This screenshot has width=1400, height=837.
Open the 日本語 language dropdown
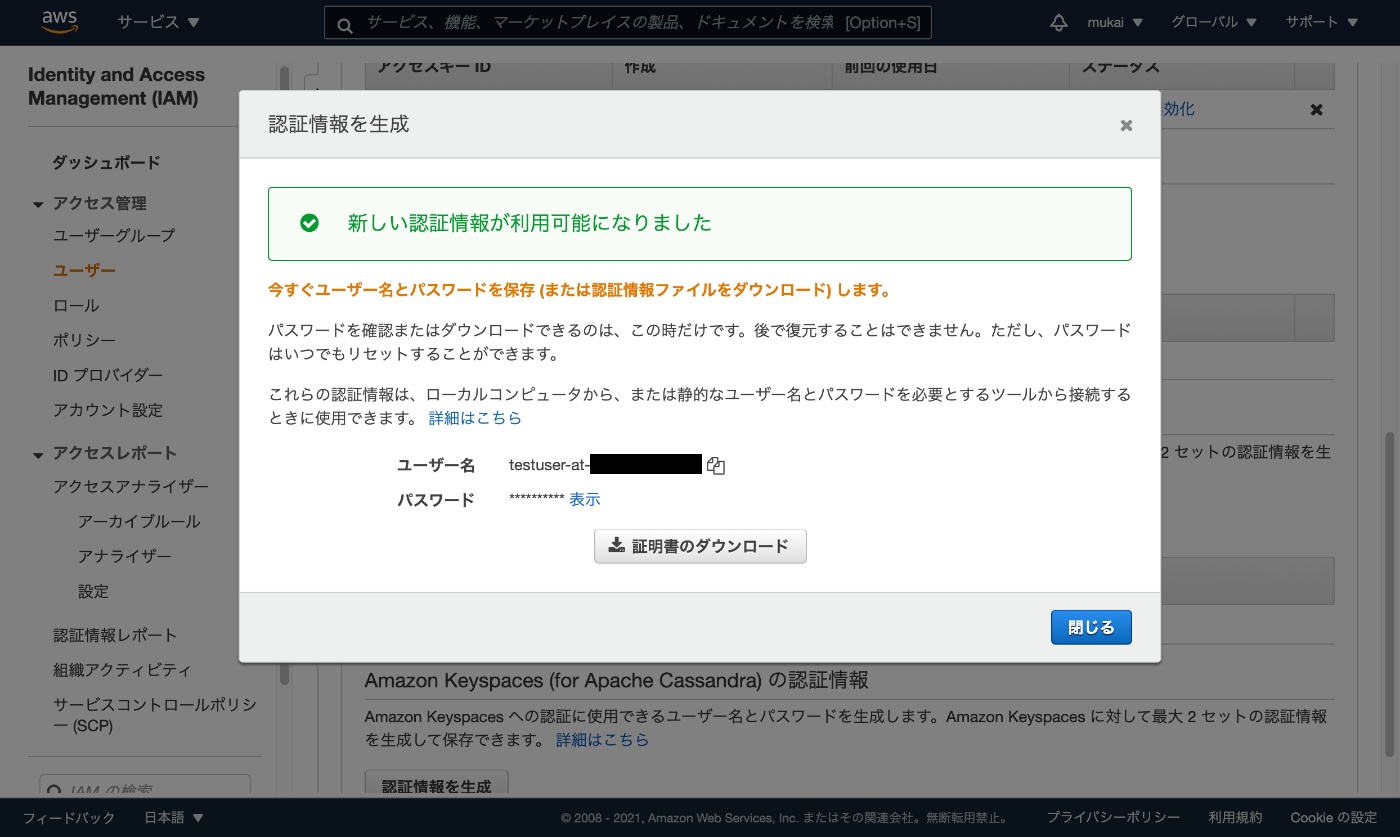click(x=174, y=817)
